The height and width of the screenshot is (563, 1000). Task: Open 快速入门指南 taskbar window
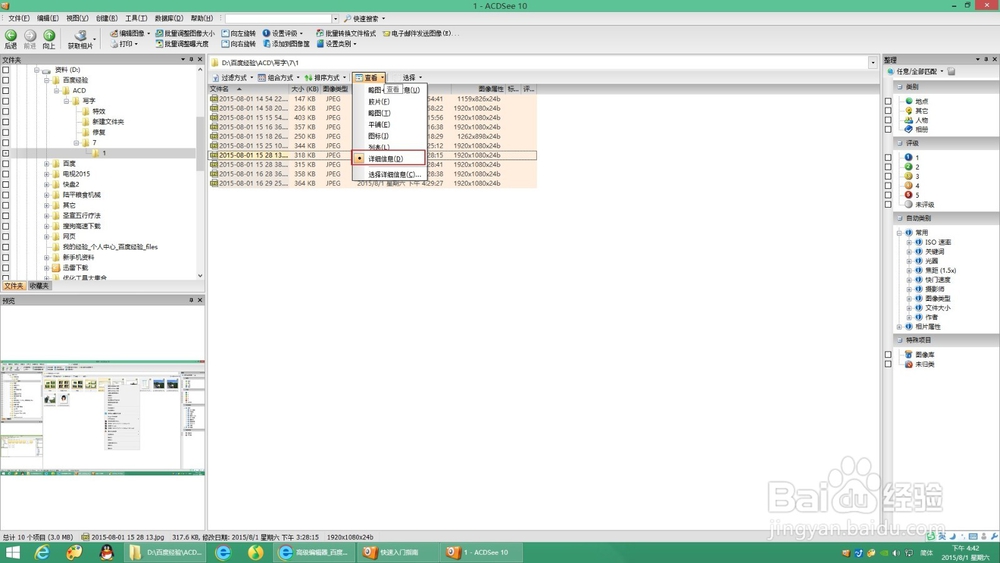click(398, 552)
